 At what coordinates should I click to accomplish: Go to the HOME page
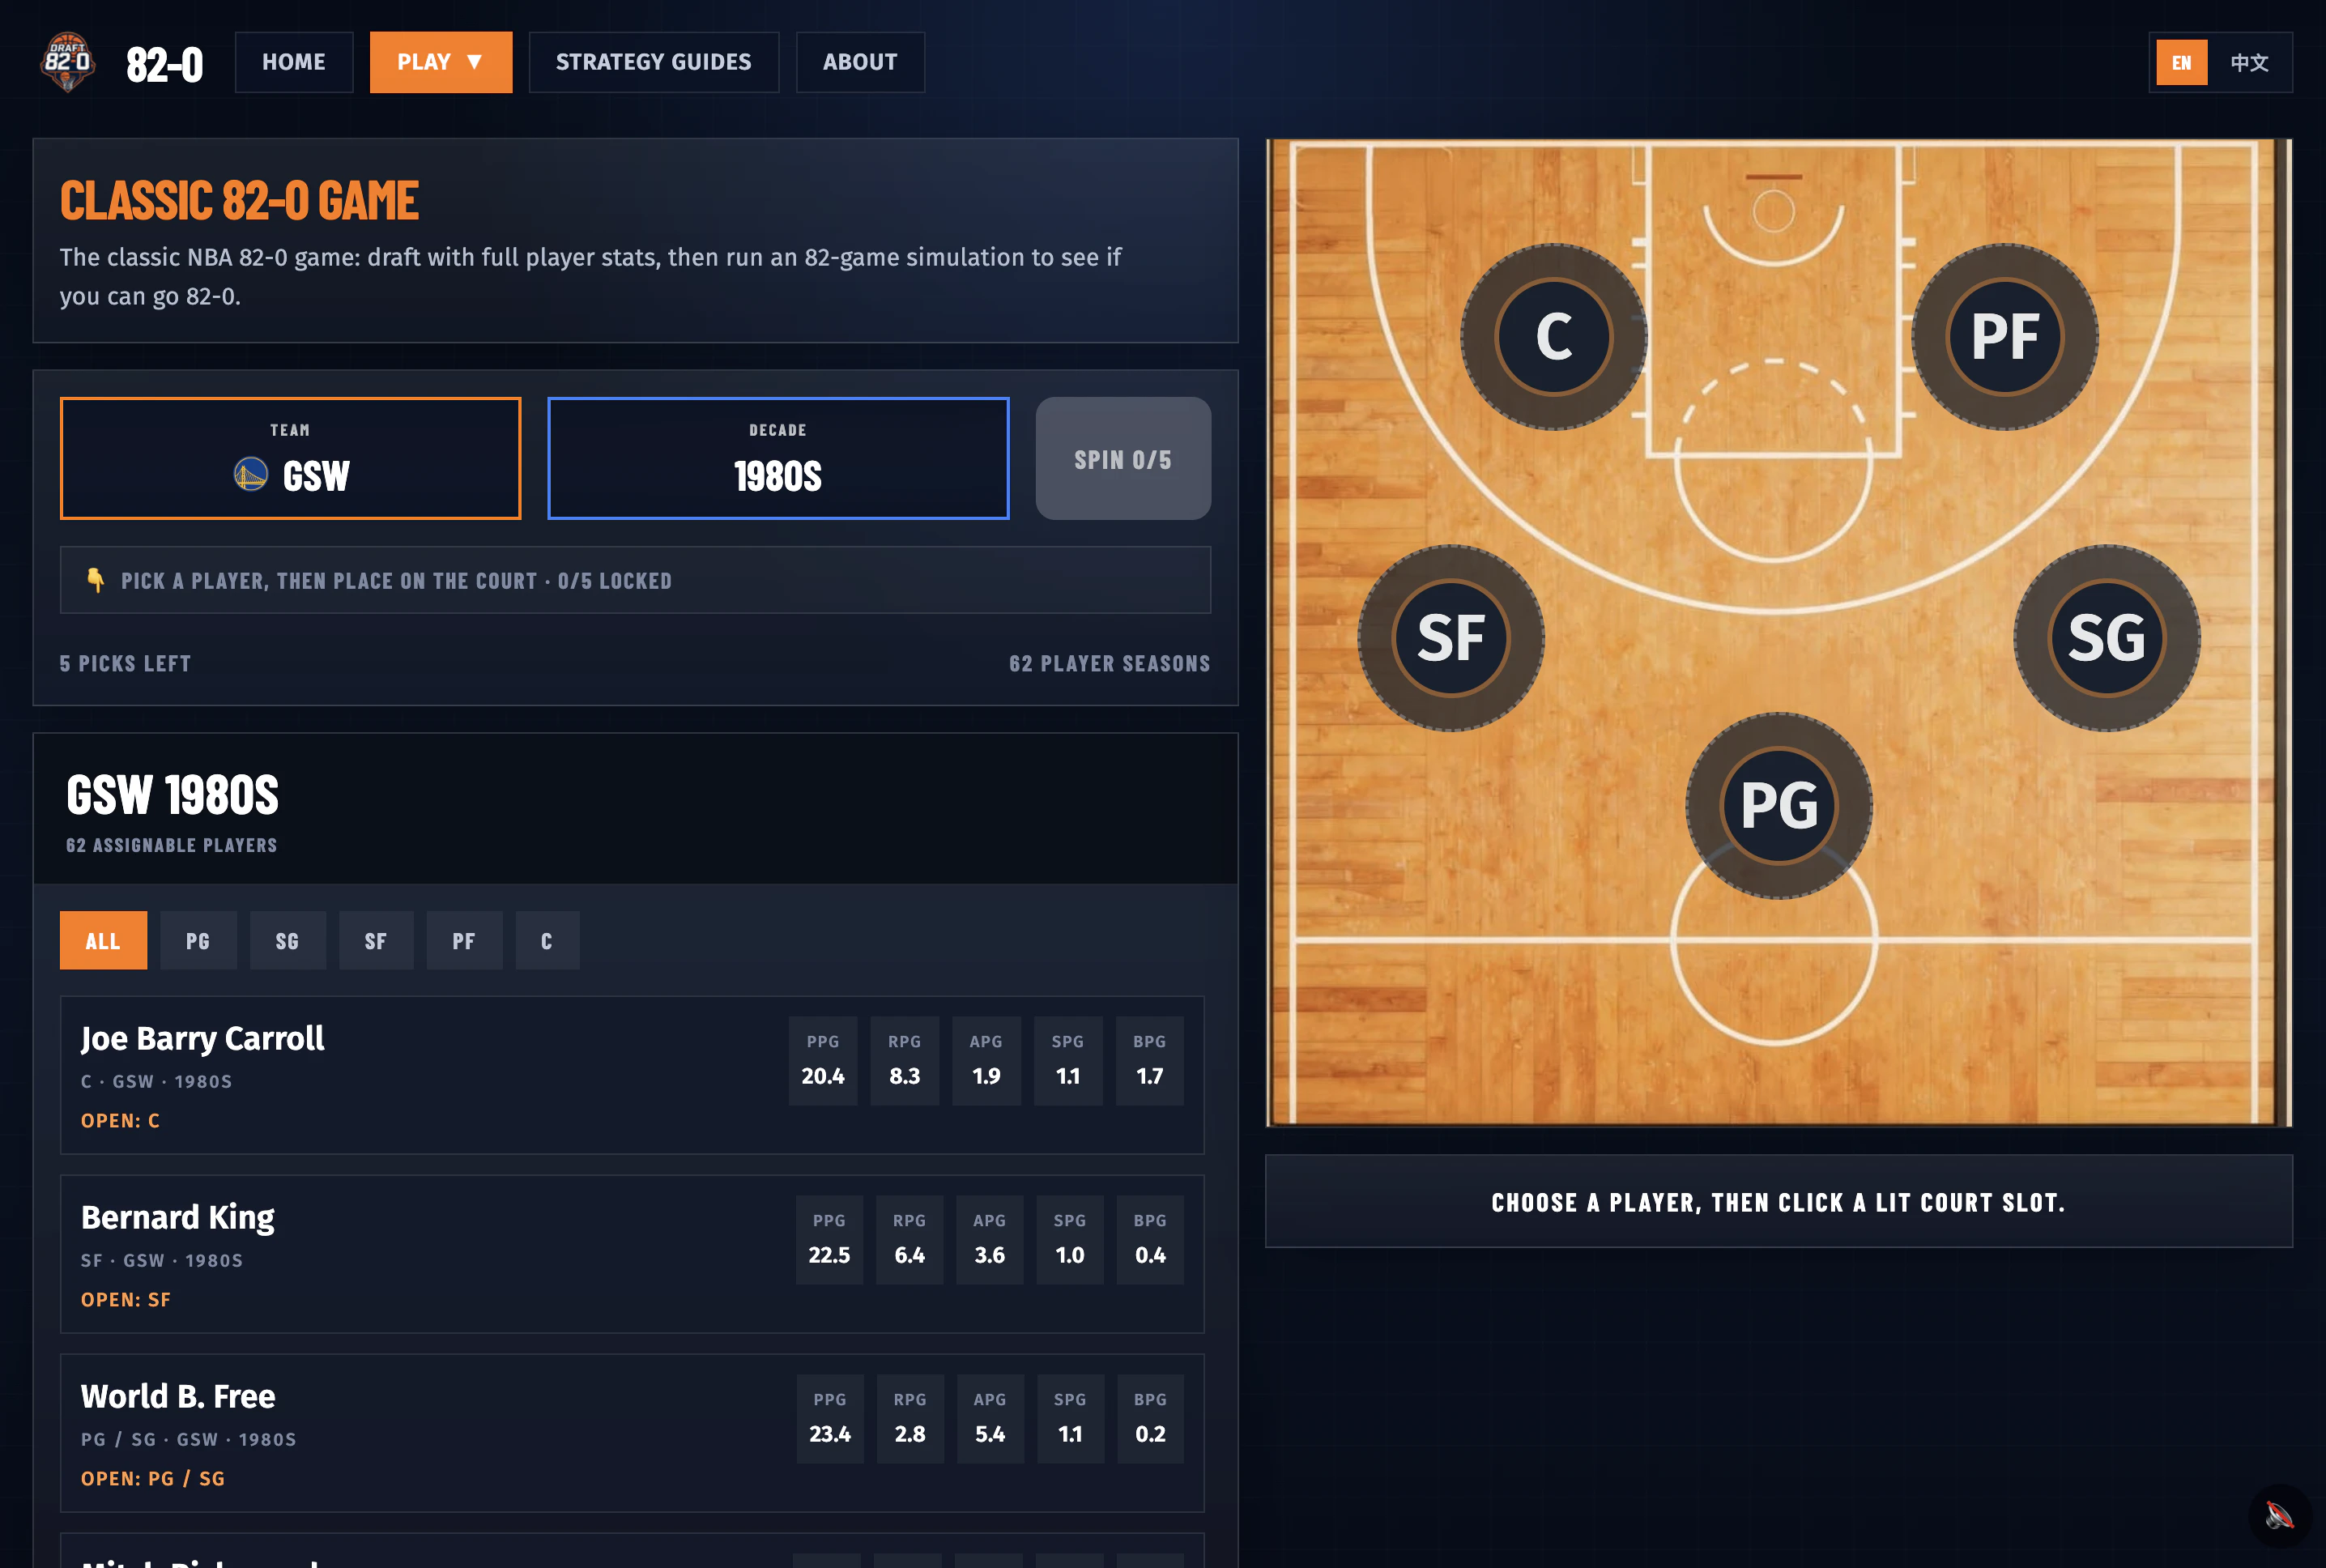pos(294,62)
